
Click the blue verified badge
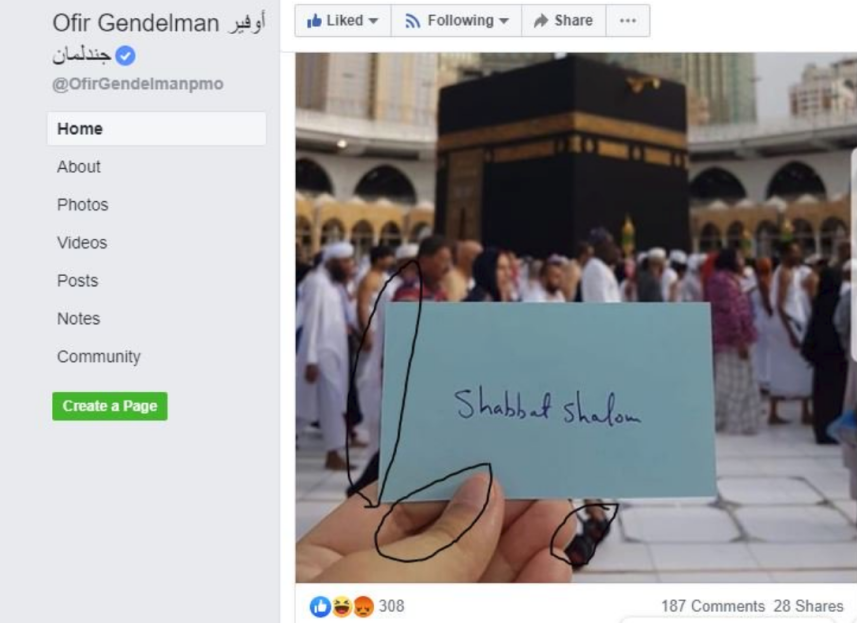(126, 56)
